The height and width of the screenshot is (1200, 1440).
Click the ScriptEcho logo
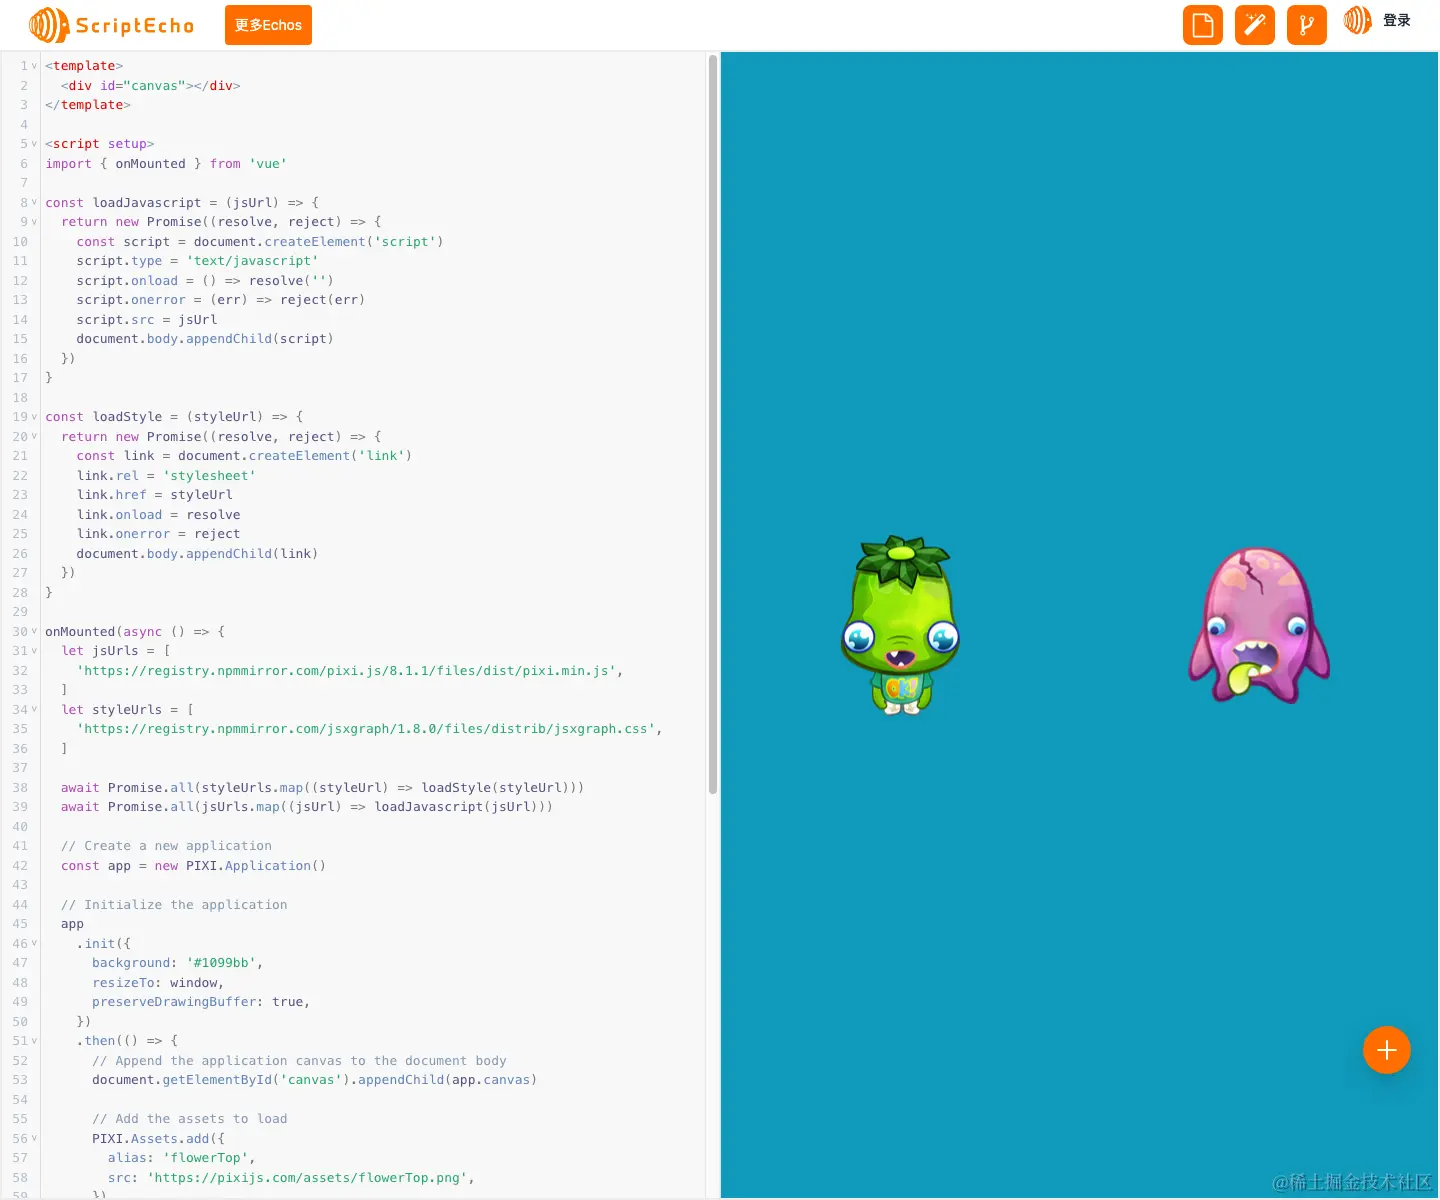point(111,25)
